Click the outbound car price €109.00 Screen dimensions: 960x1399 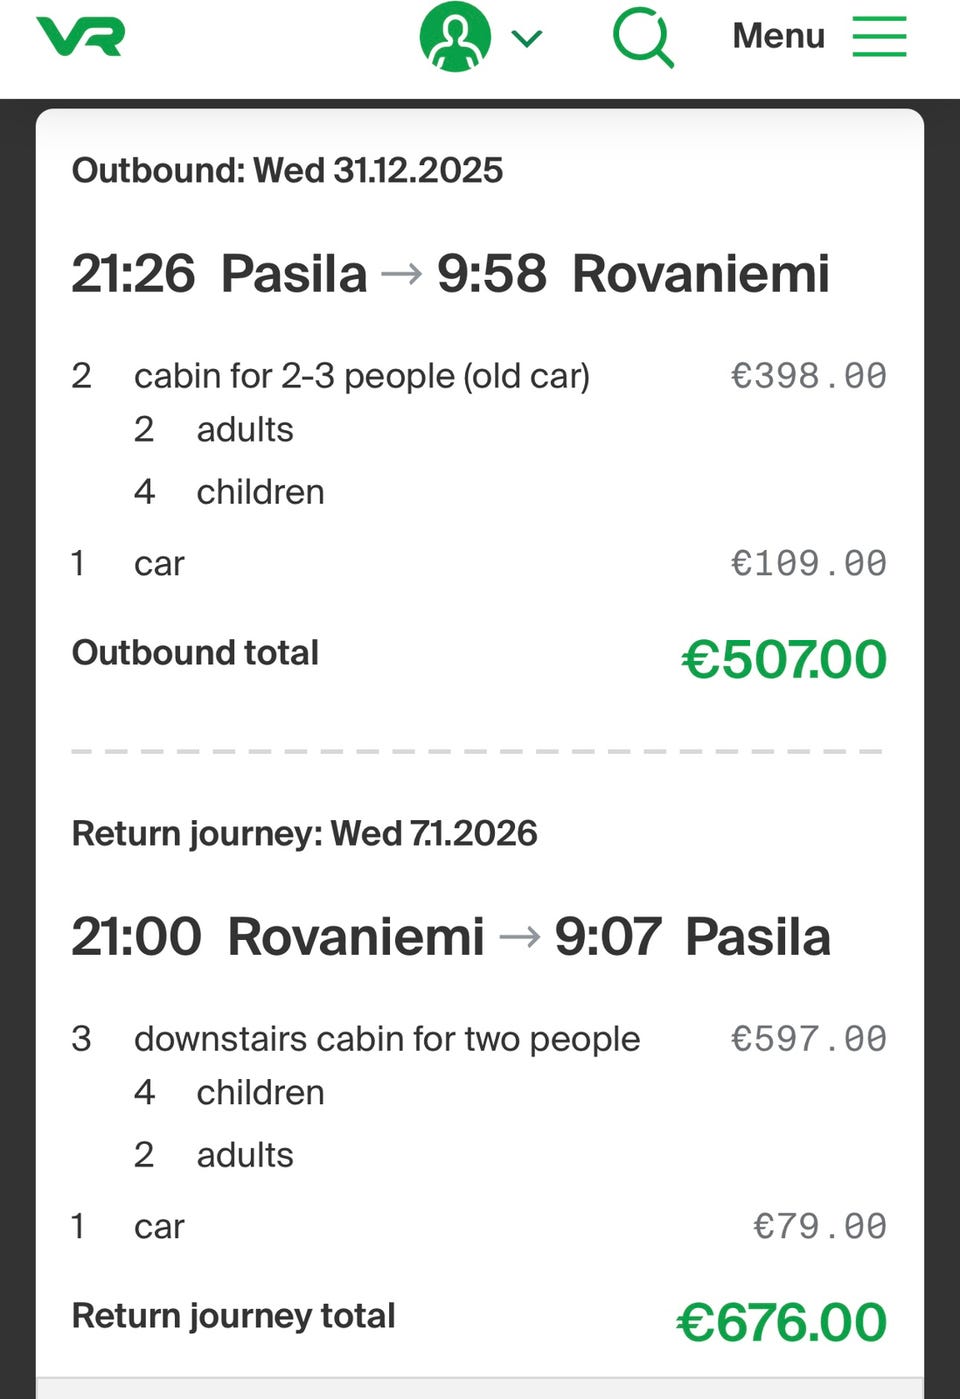click(808, 563)
